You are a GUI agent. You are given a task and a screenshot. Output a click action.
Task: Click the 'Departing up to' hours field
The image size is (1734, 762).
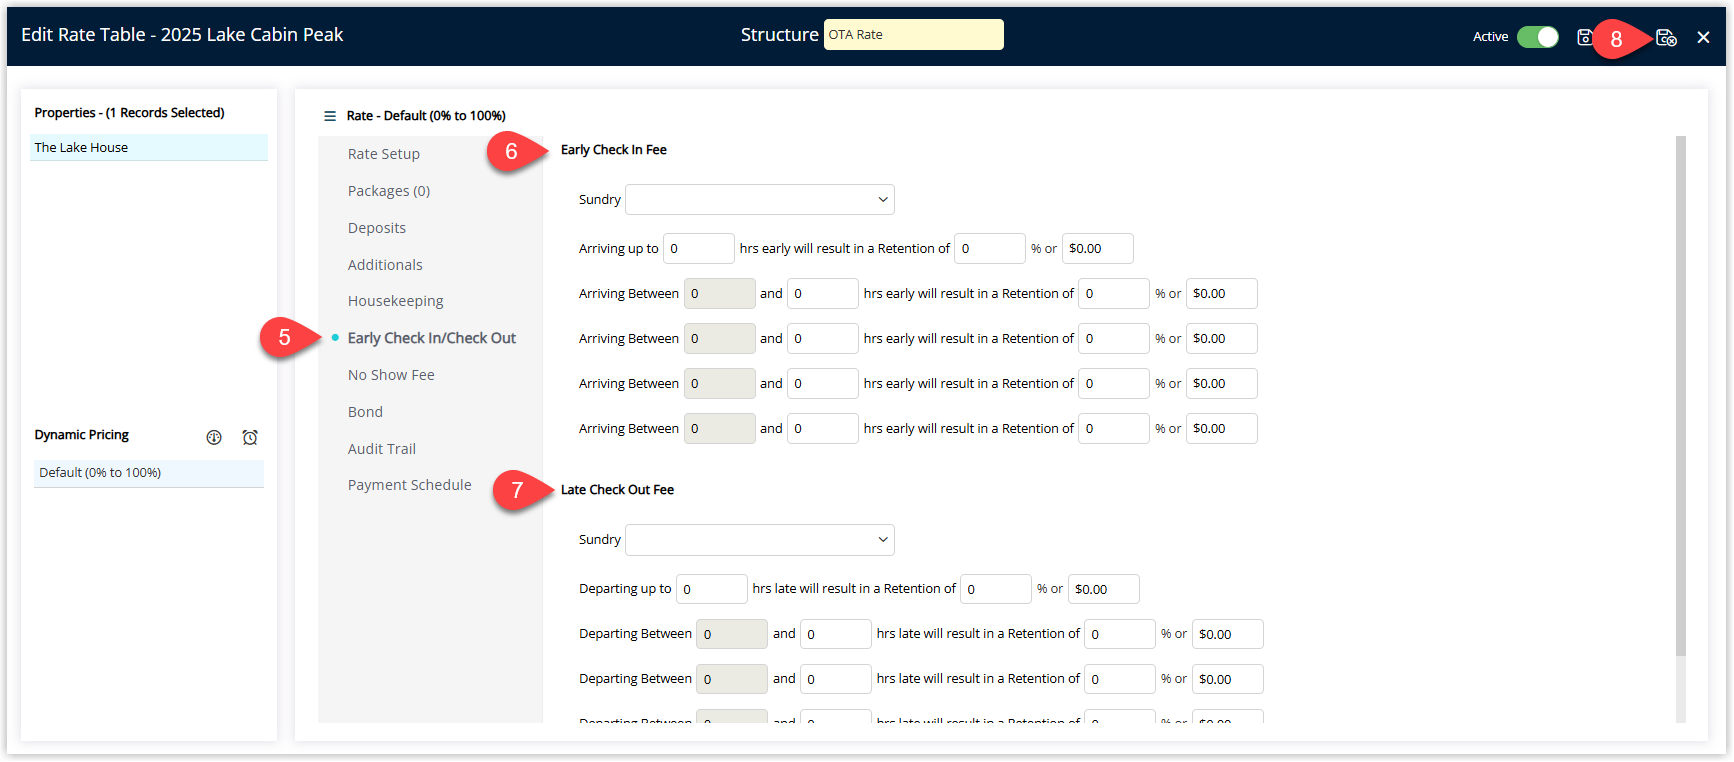click(x=712, y=589)
